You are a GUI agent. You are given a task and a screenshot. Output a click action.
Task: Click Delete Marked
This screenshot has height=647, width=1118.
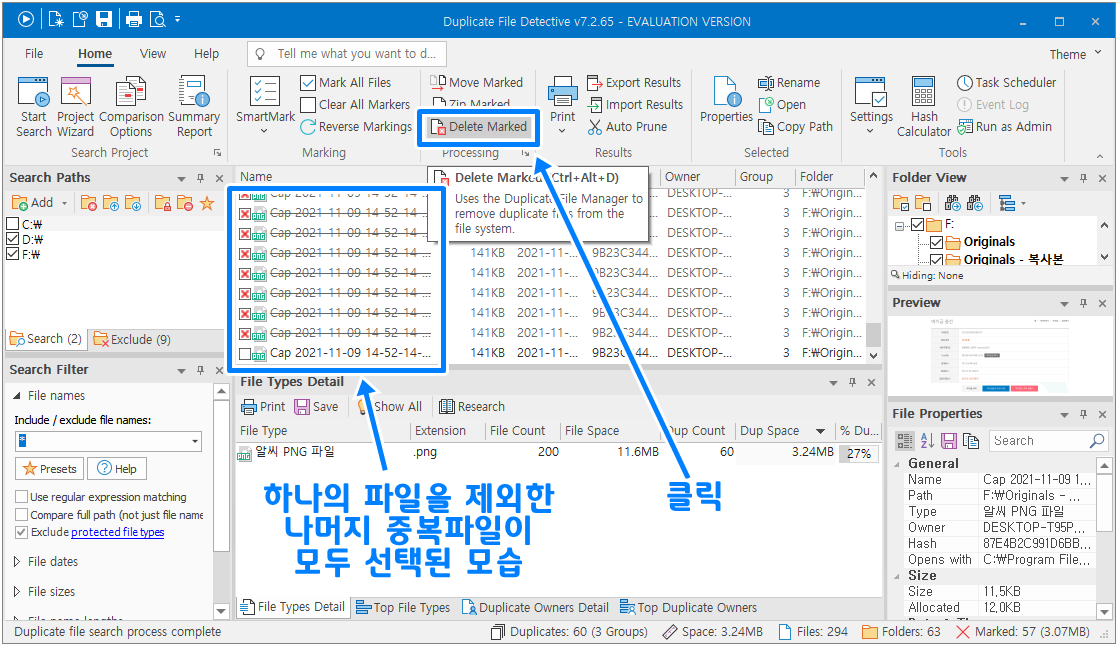478,127
